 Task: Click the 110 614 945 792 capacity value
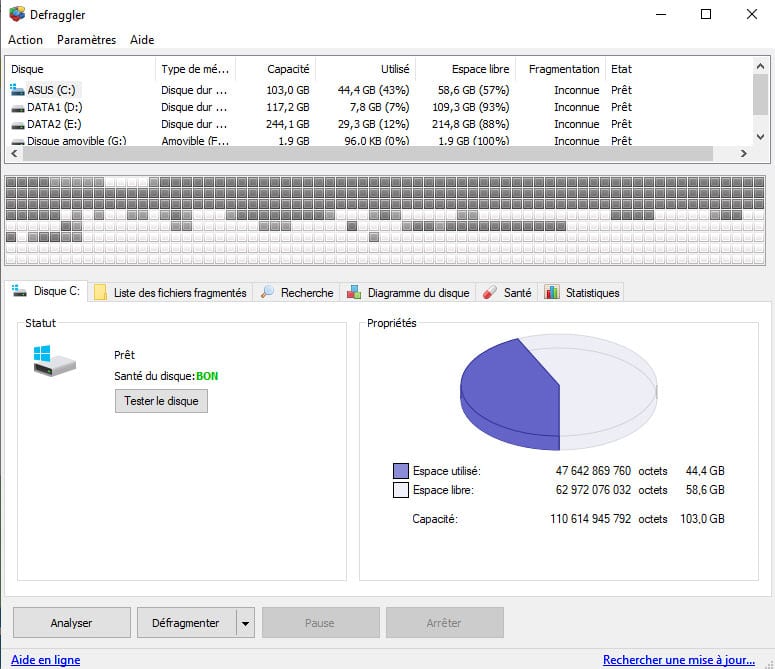pyautogui.click(x=591, y=519)
